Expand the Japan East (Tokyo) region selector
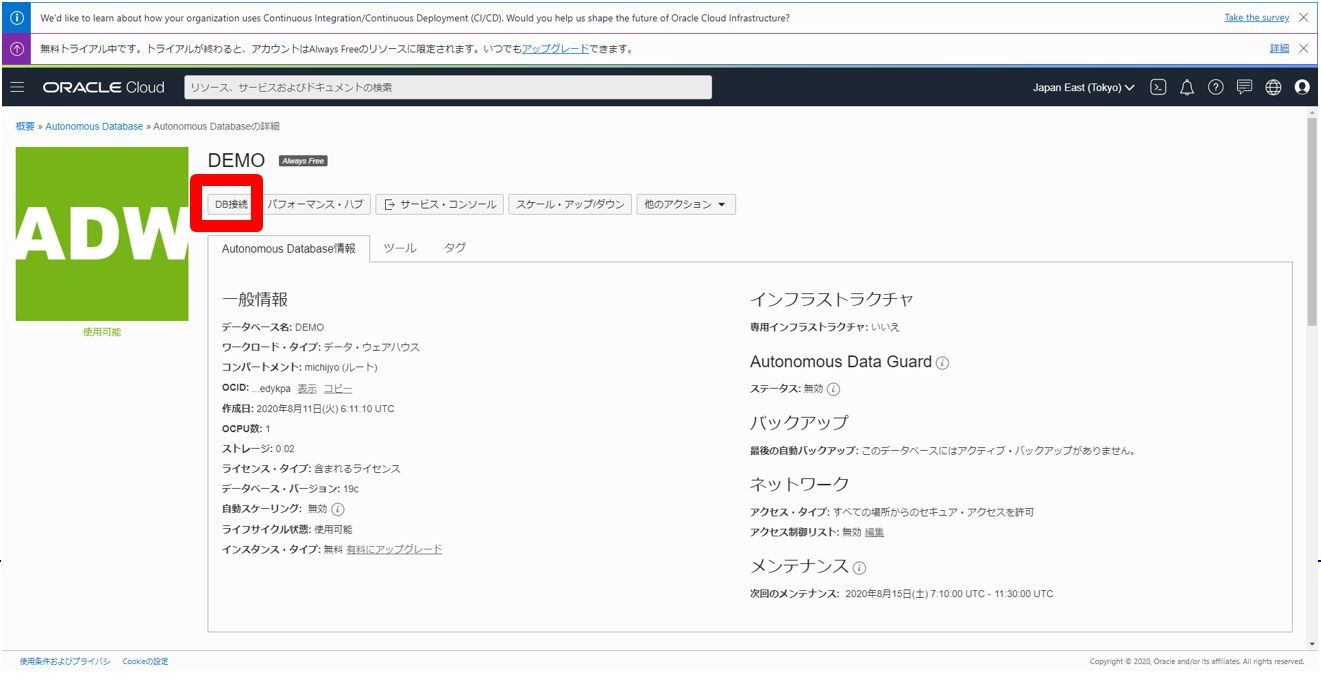The width and height of the screenshot is (1321, 685). (x=1083, y=87)
